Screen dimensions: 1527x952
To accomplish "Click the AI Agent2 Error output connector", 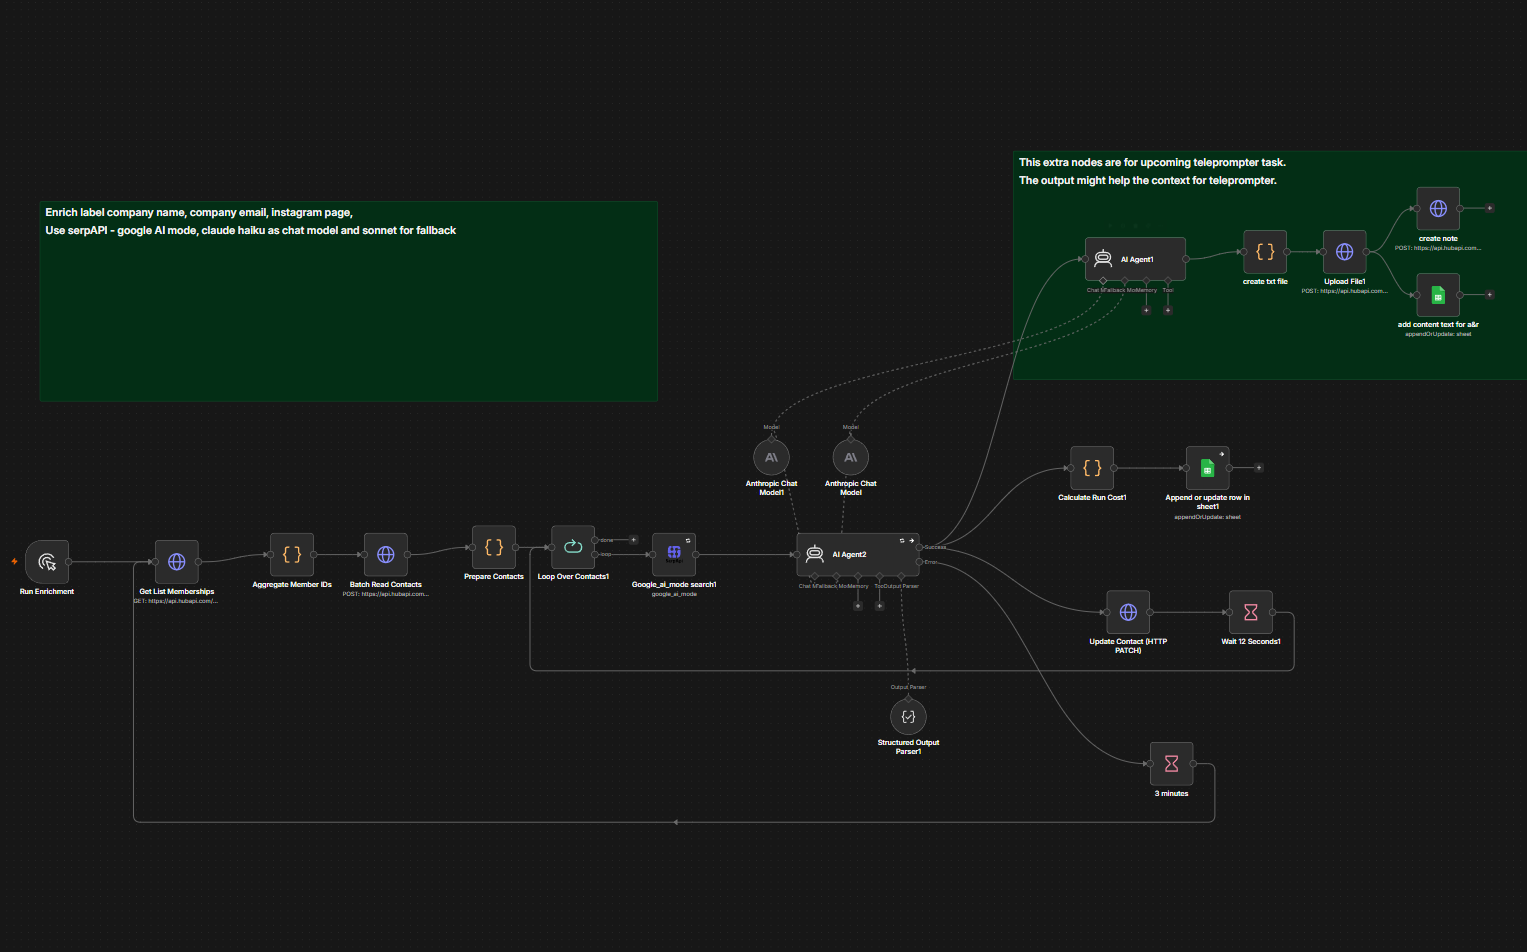I will 920,562.
